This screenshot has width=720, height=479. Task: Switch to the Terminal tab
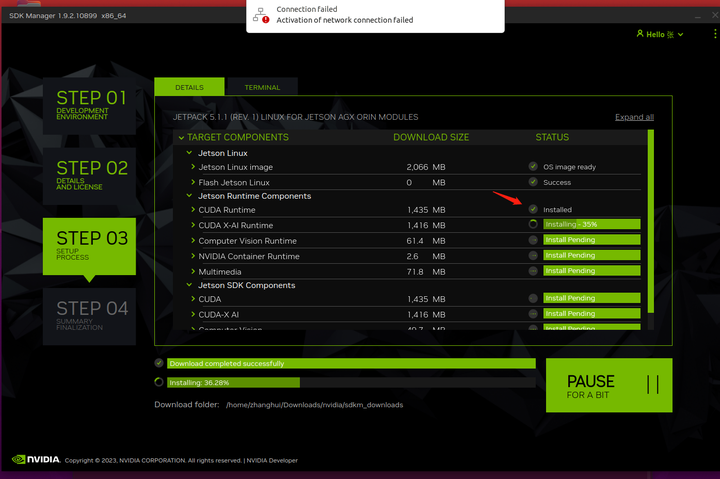[x=262, y=87]
